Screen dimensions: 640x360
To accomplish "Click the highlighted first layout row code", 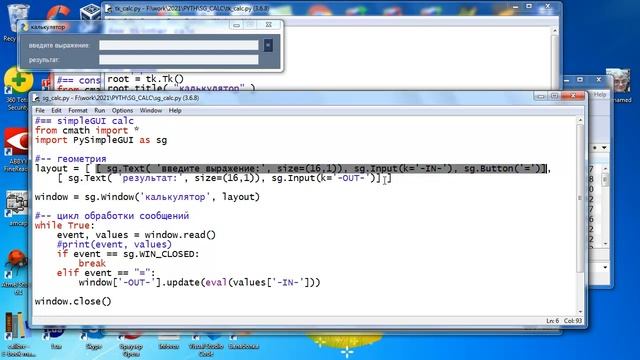I will 321,169.
